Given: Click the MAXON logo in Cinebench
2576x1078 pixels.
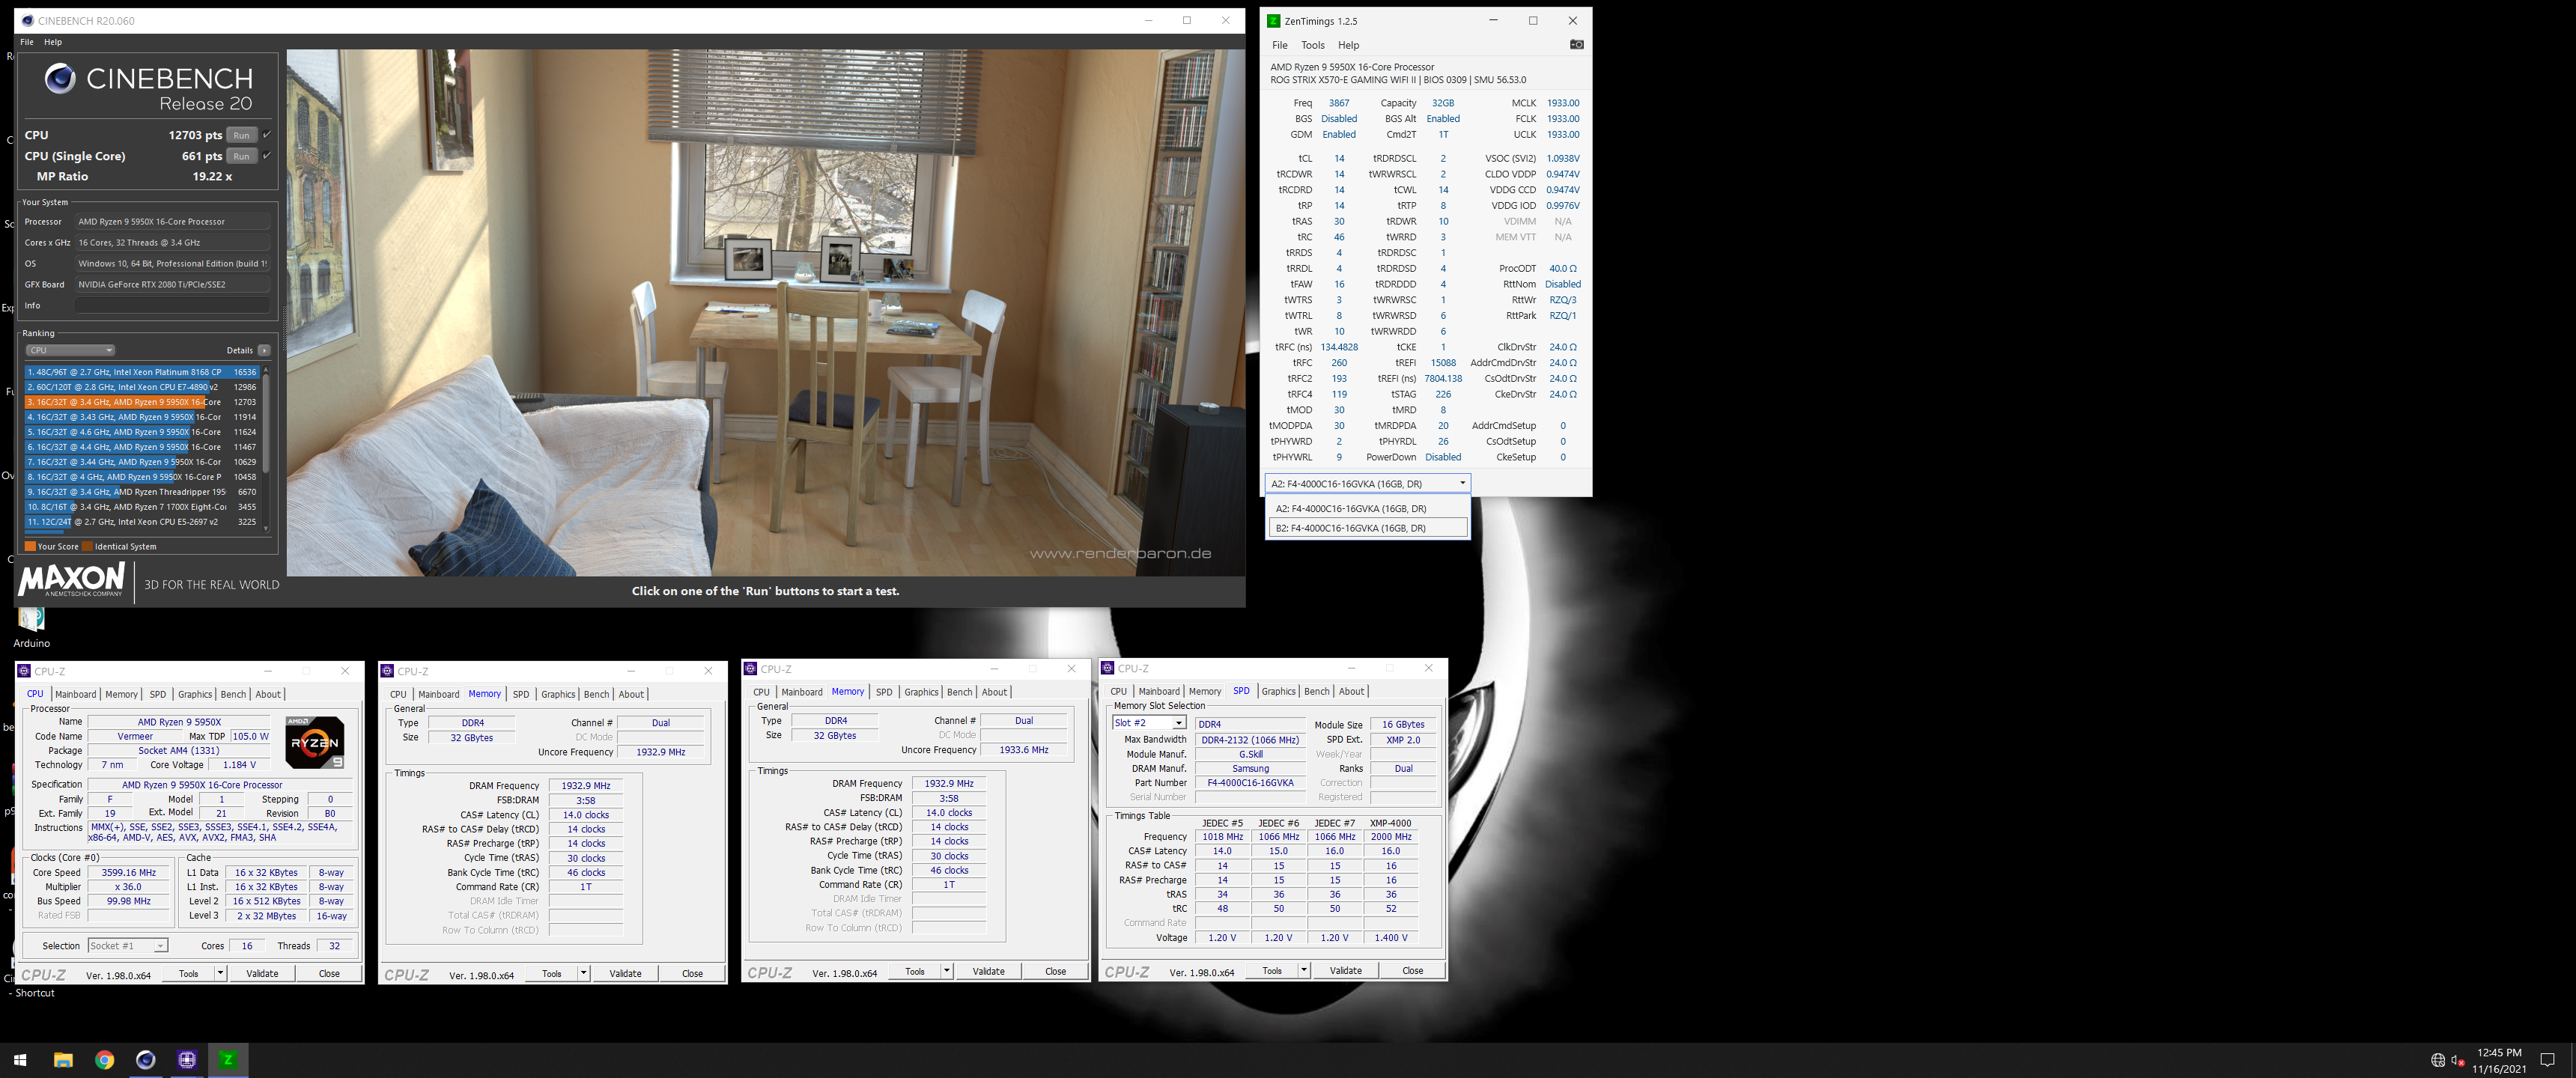Looking at the screenshot, I should tap(72, 579).
